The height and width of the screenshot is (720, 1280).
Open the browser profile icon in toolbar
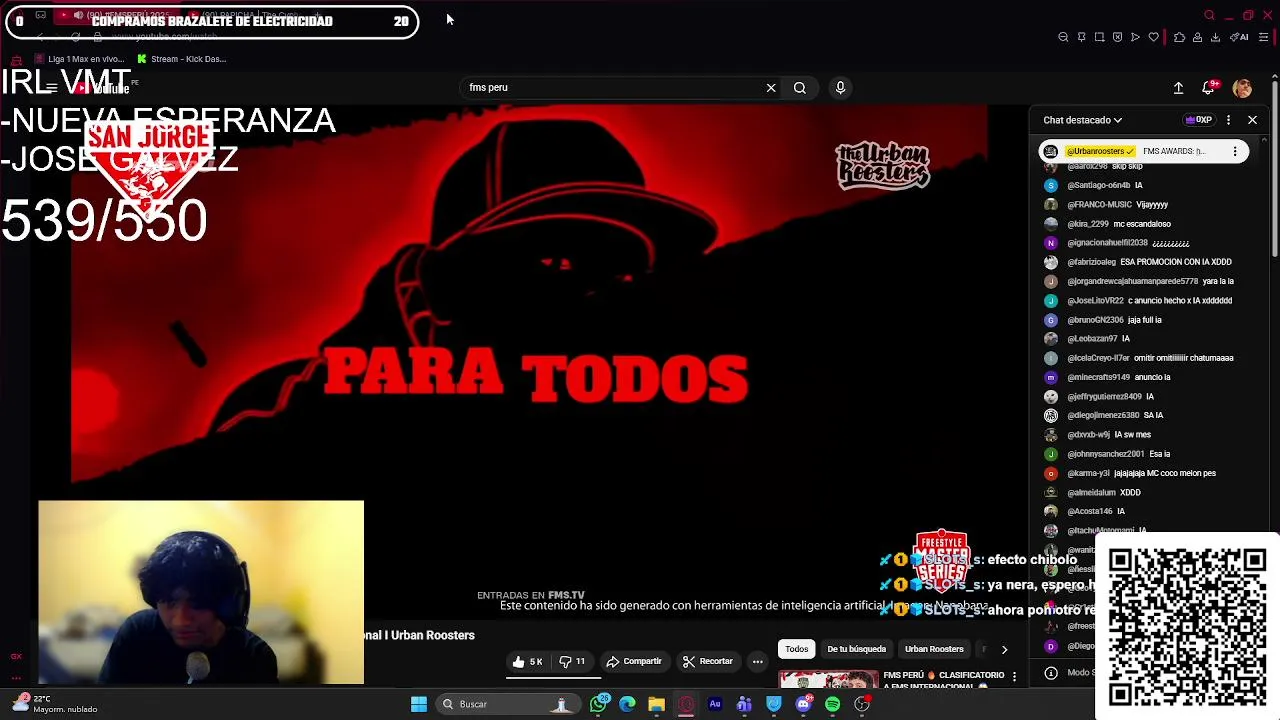point(1197,37)
